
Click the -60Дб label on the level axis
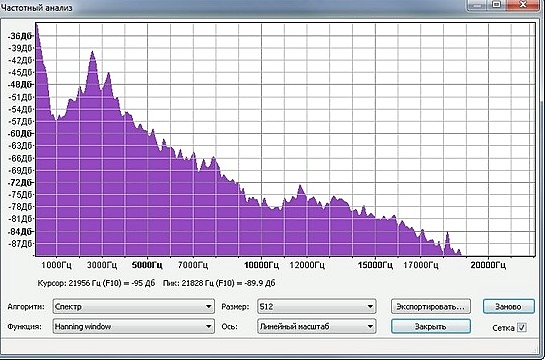21,134
